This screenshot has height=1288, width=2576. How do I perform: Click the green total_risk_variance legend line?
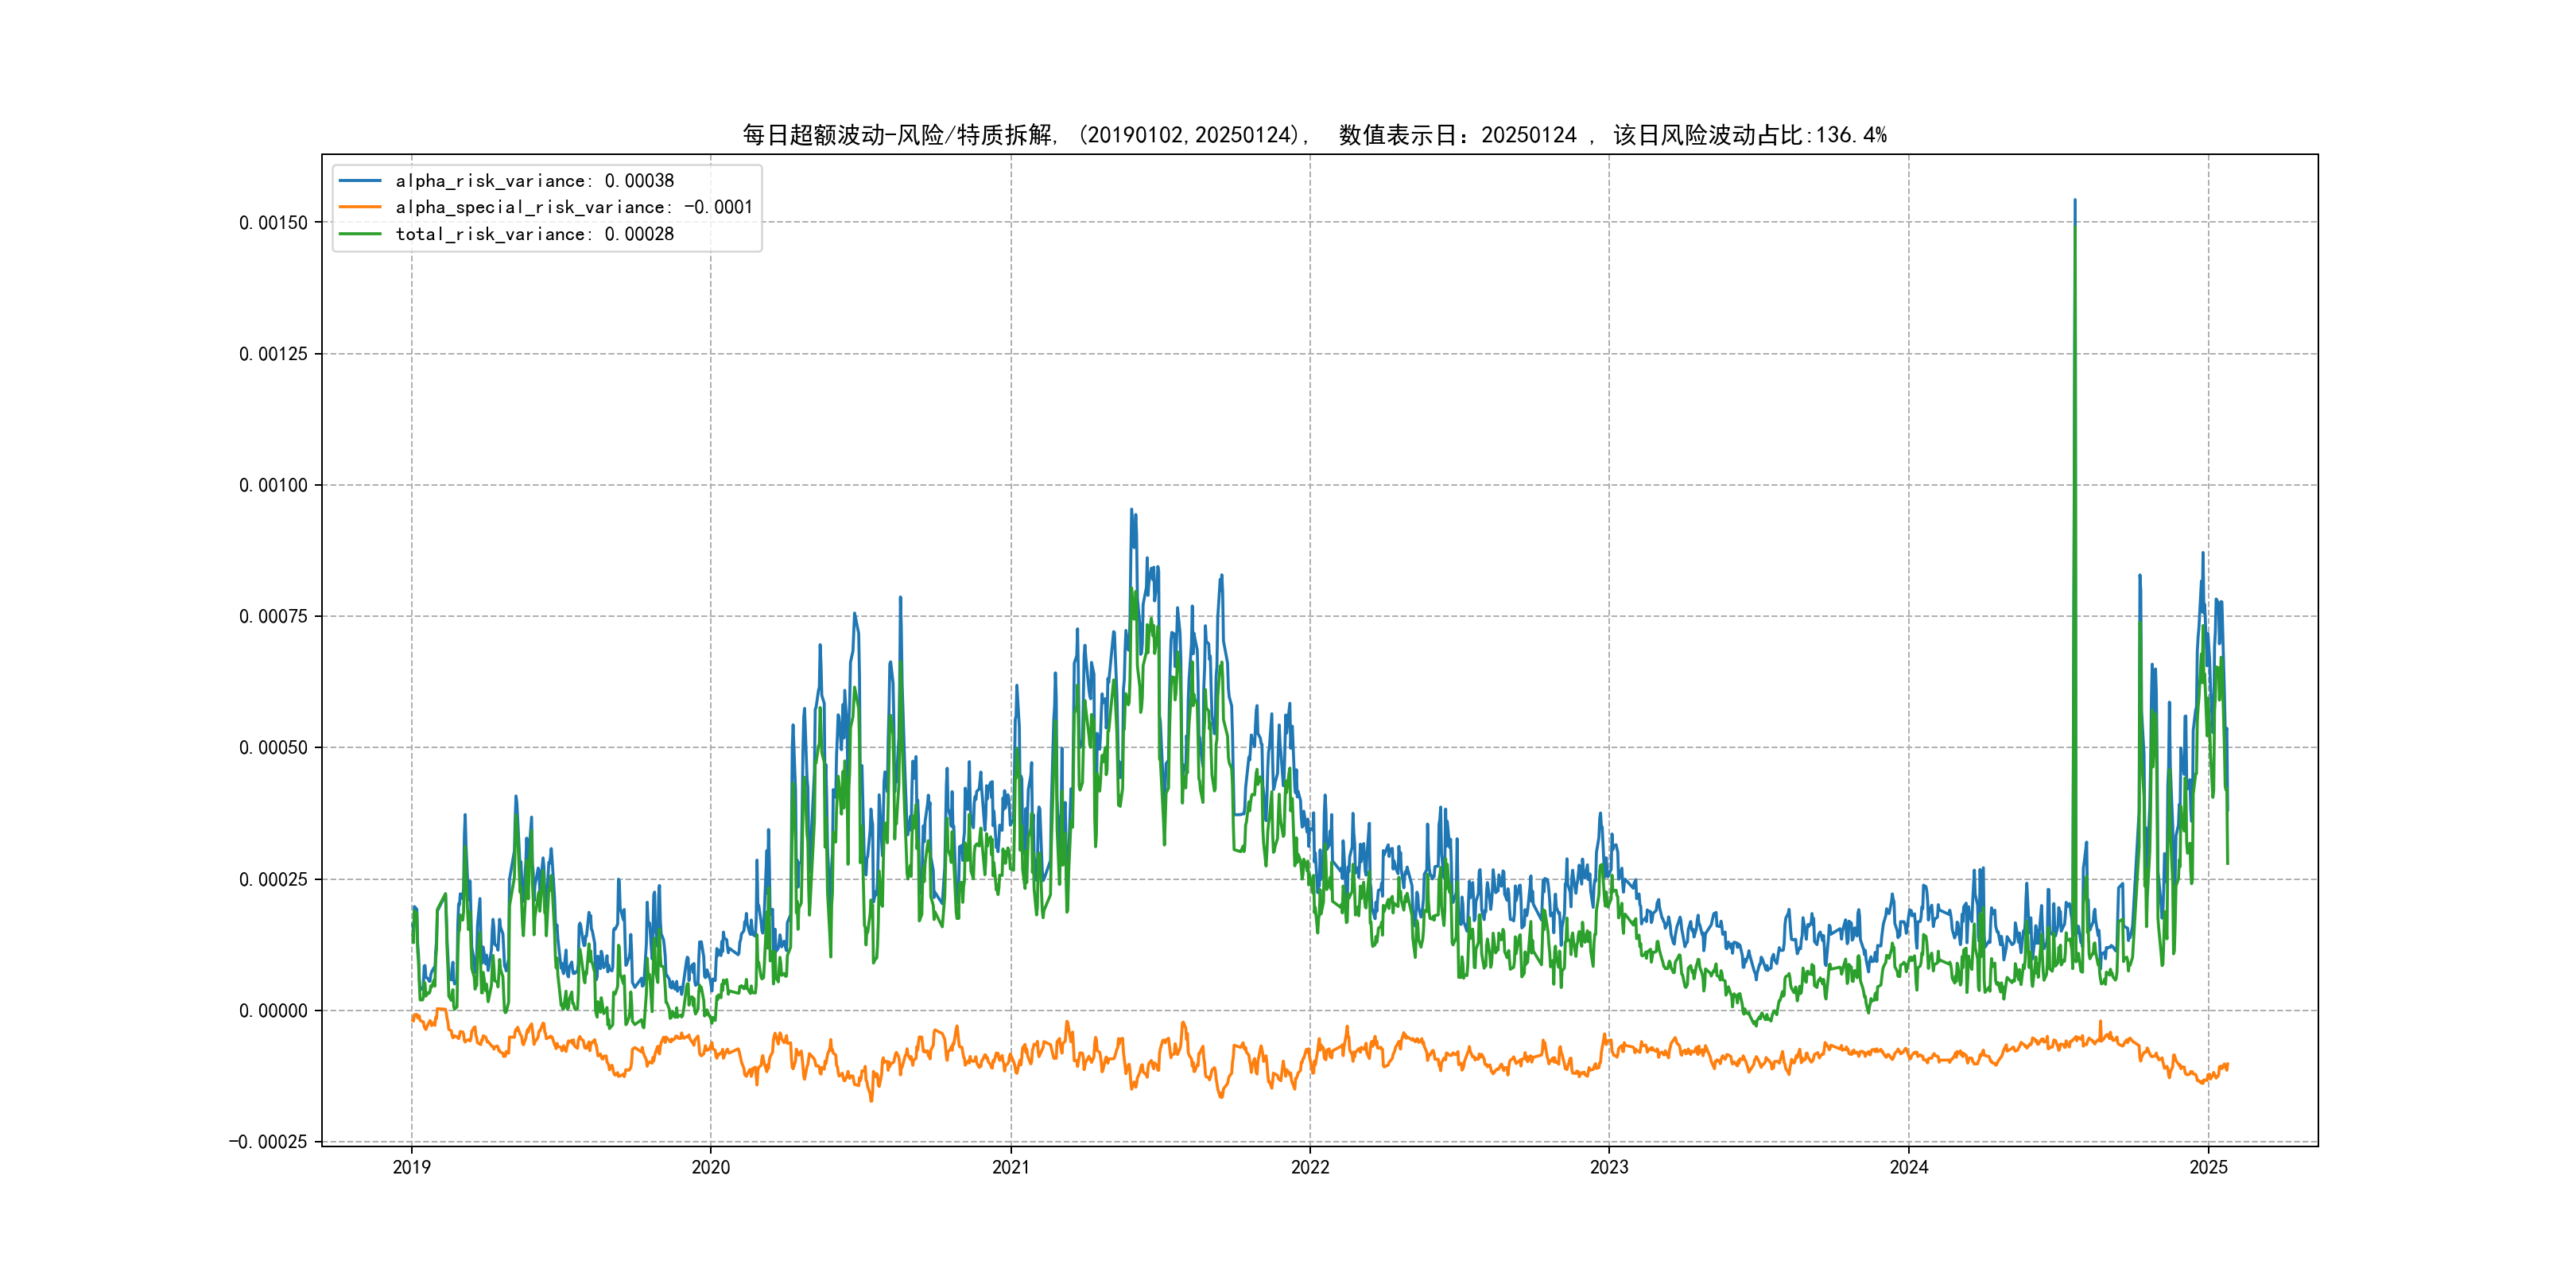[360, 234]
